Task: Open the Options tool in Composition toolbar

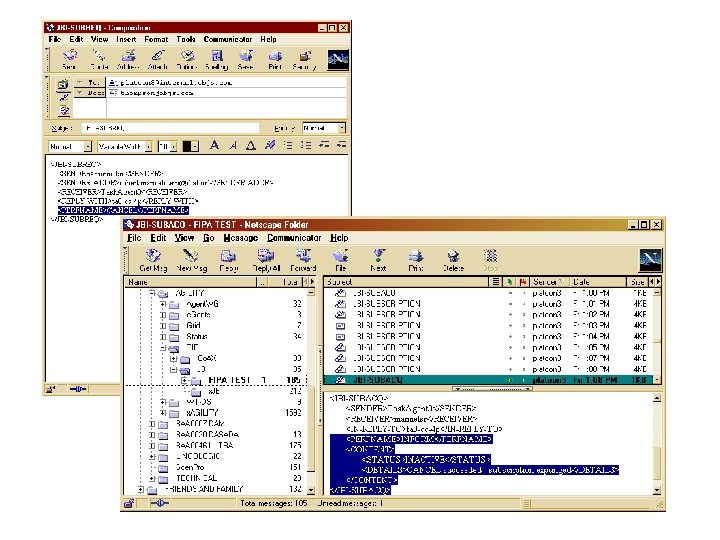Action: pyautogui.click(x=187, y=61)
